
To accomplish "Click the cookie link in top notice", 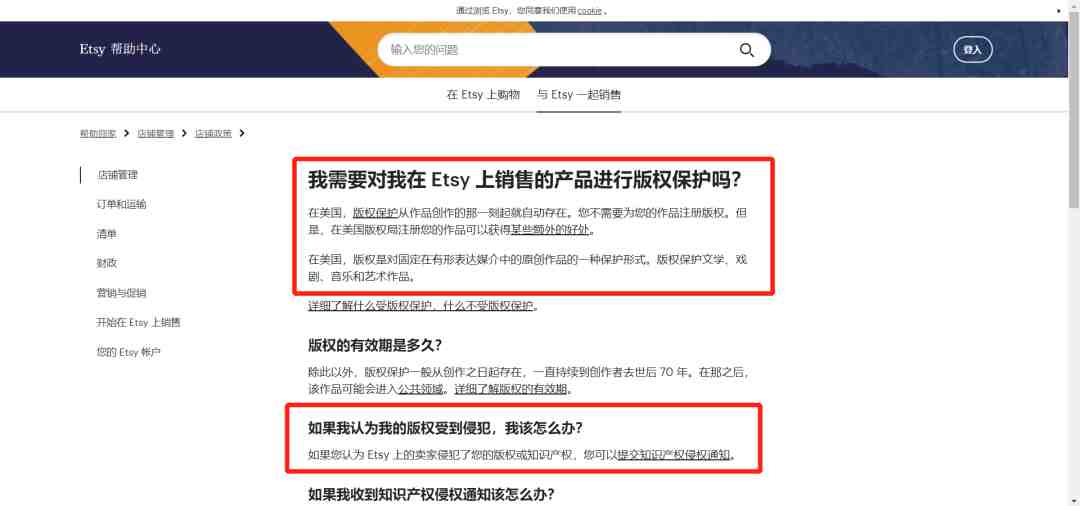I will point(589,11).
